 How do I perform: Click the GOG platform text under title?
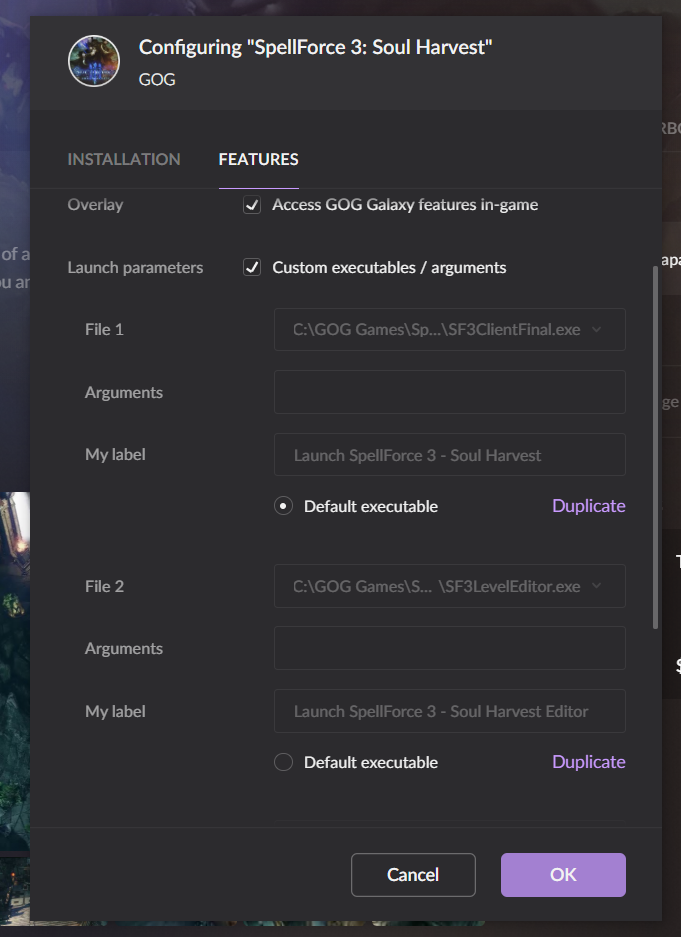(157, 79)
